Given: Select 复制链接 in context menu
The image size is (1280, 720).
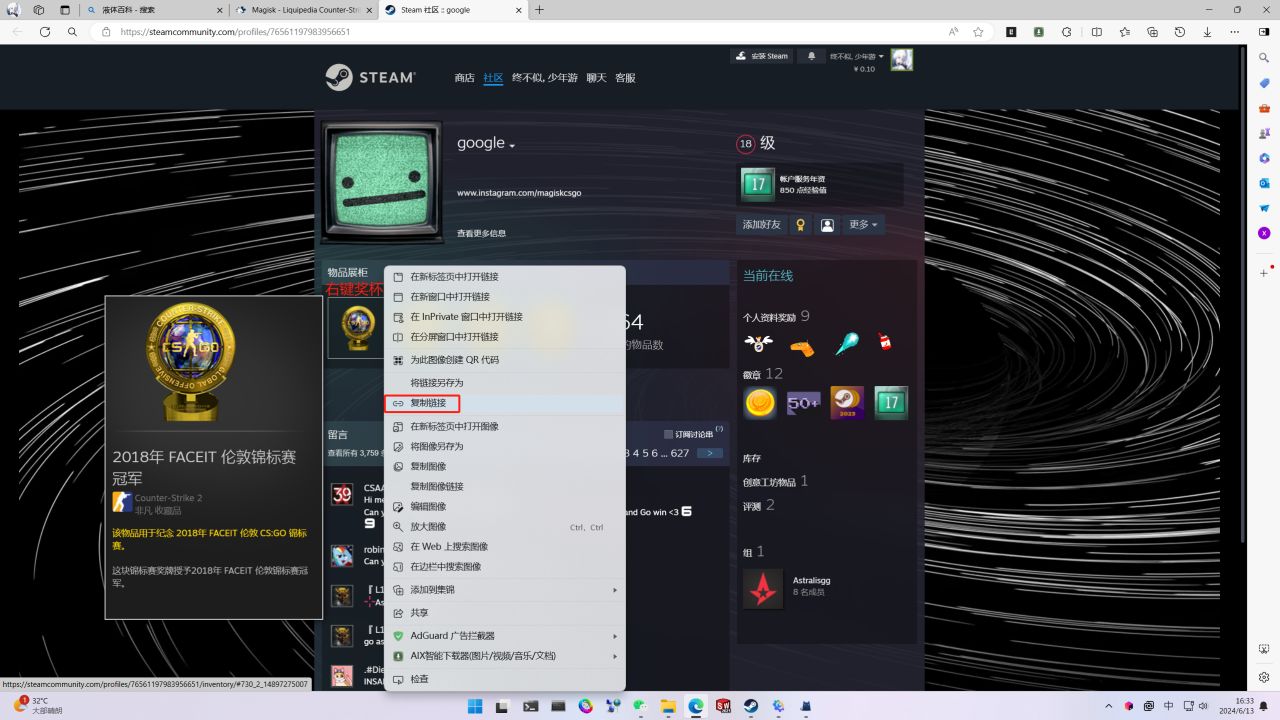Looking at the screenshot, I should [428, 403].
